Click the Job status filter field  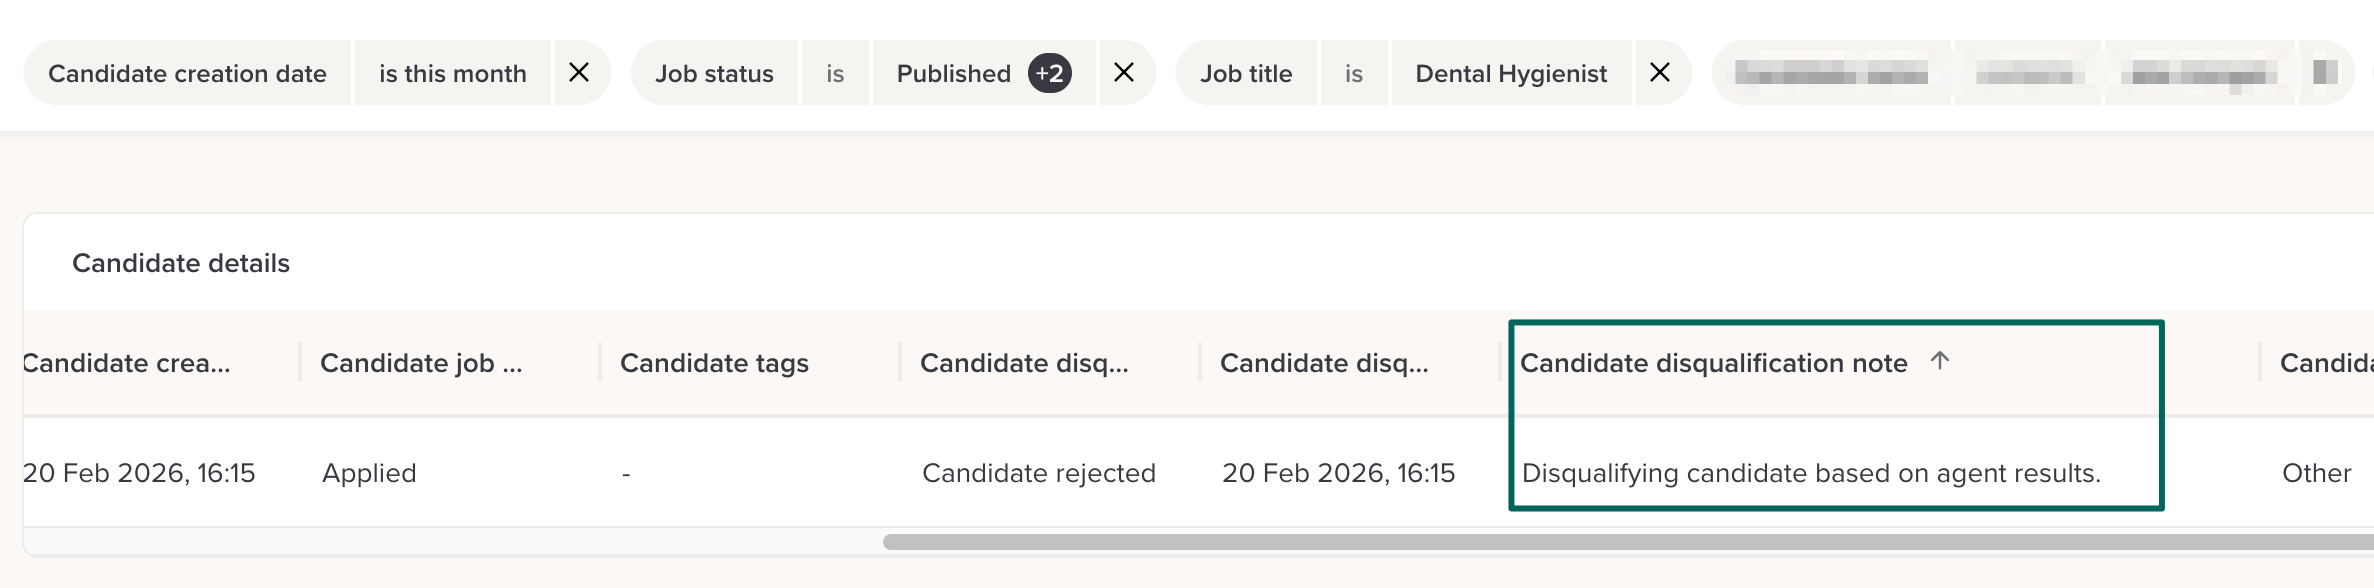point(714,73)
